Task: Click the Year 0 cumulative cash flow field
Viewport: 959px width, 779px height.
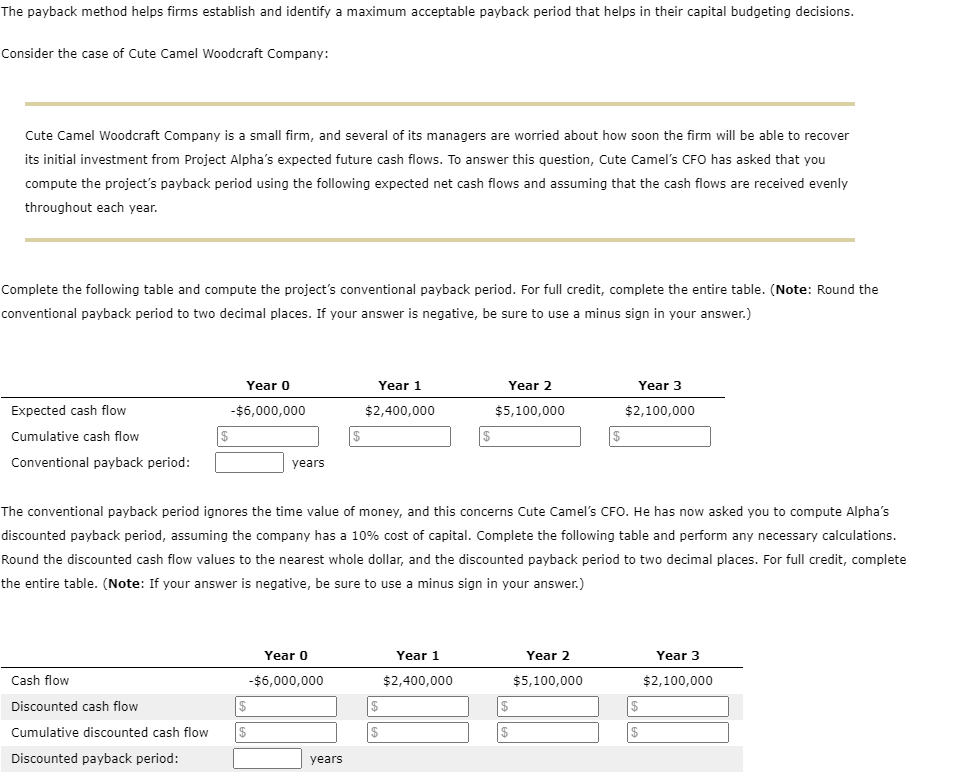Action: [x=268, y=436]
